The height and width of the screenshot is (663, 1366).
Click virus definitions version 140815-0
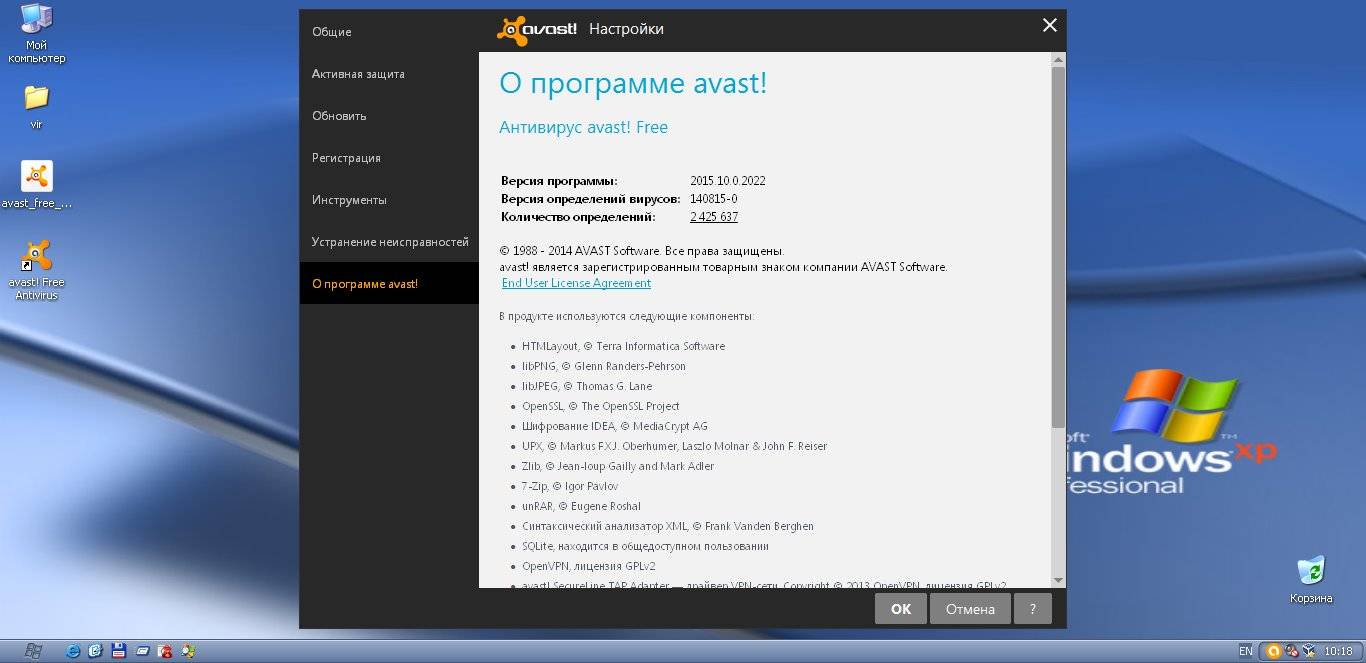714,199
